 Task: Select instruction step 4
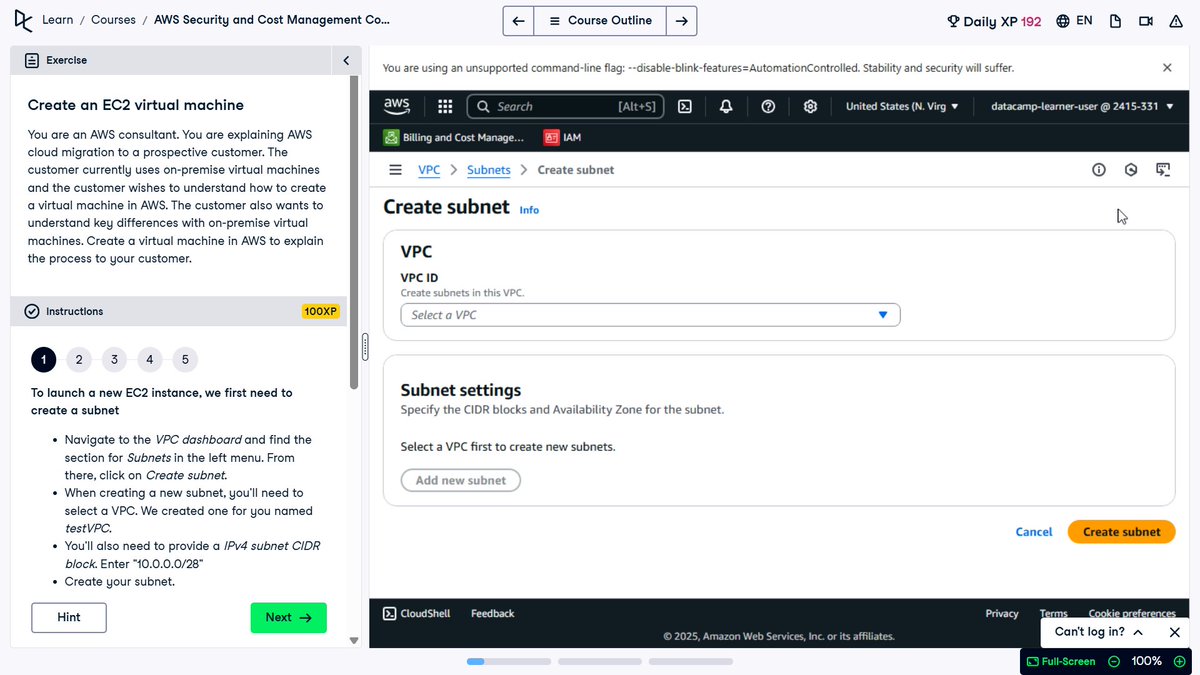coord(149,360)
